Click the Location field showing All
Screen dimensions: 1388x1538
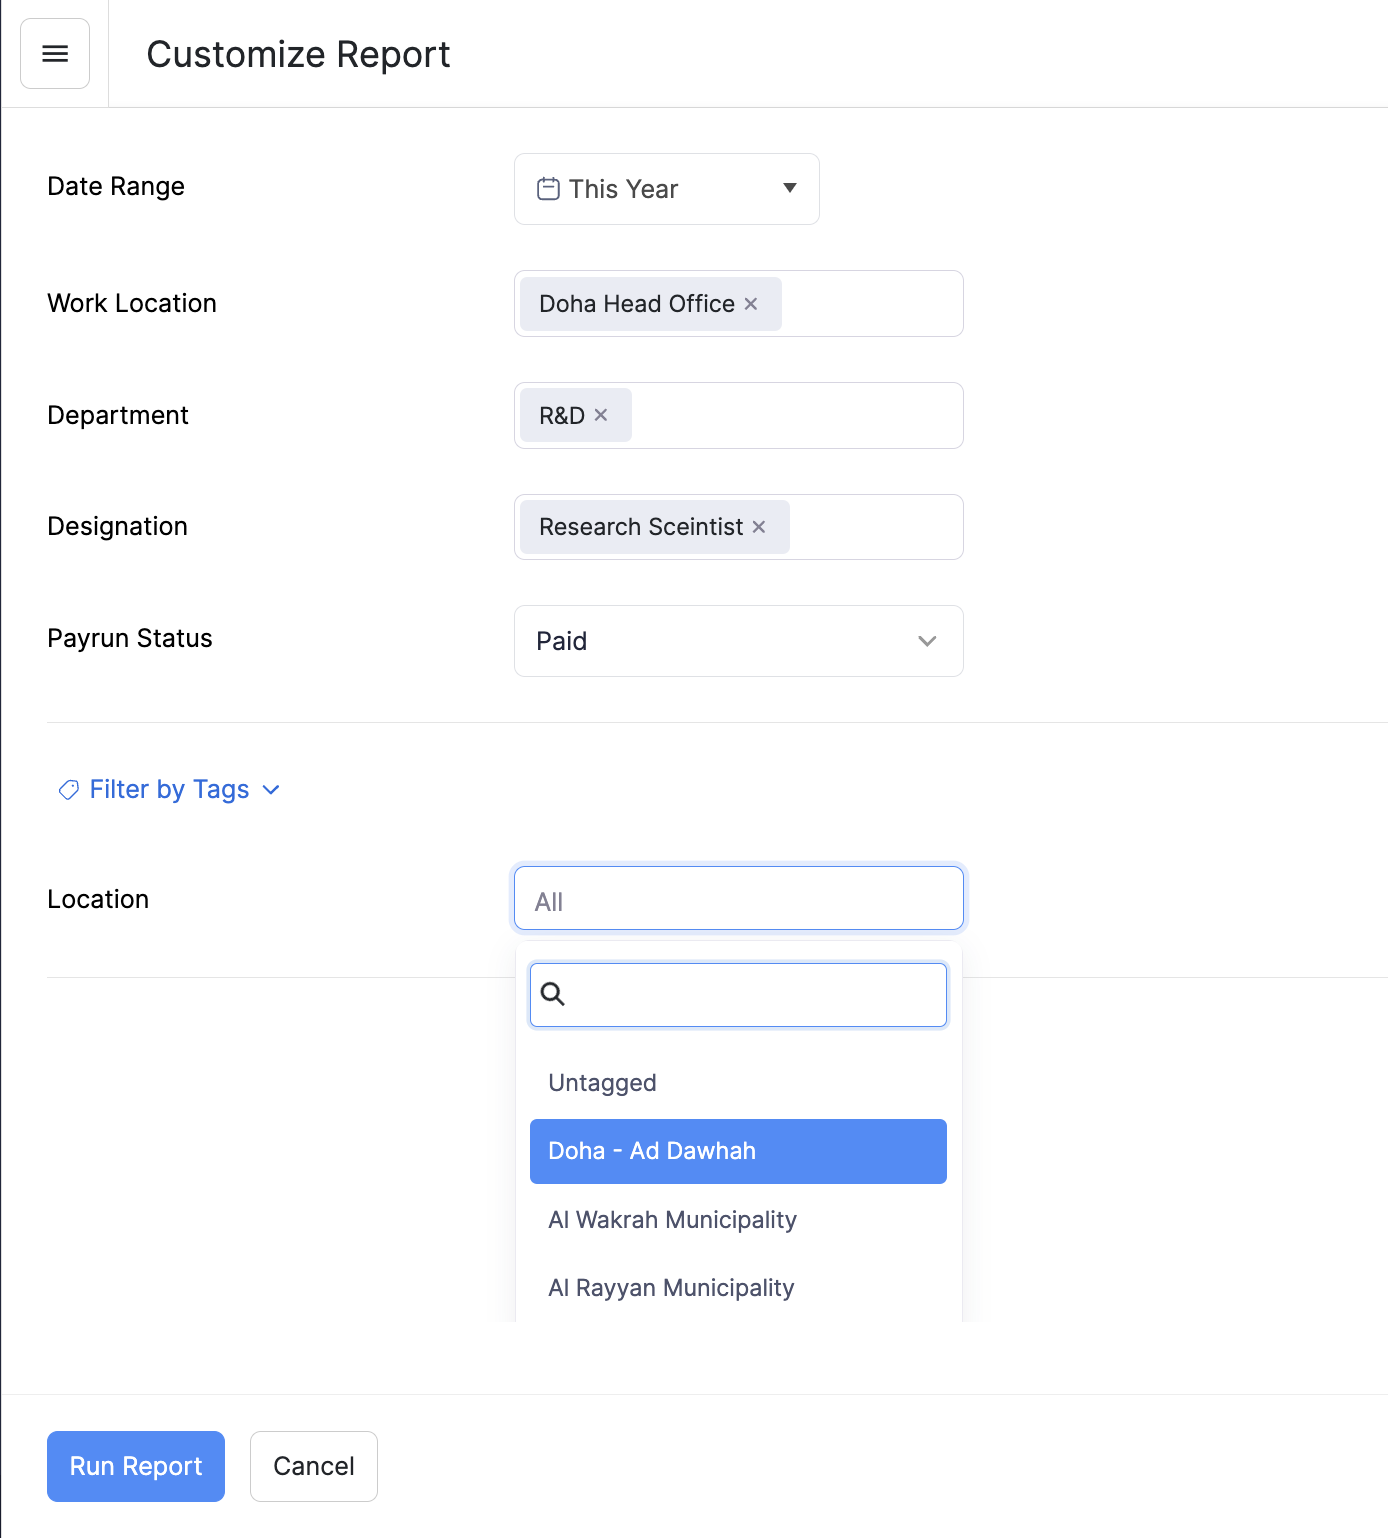738,898
